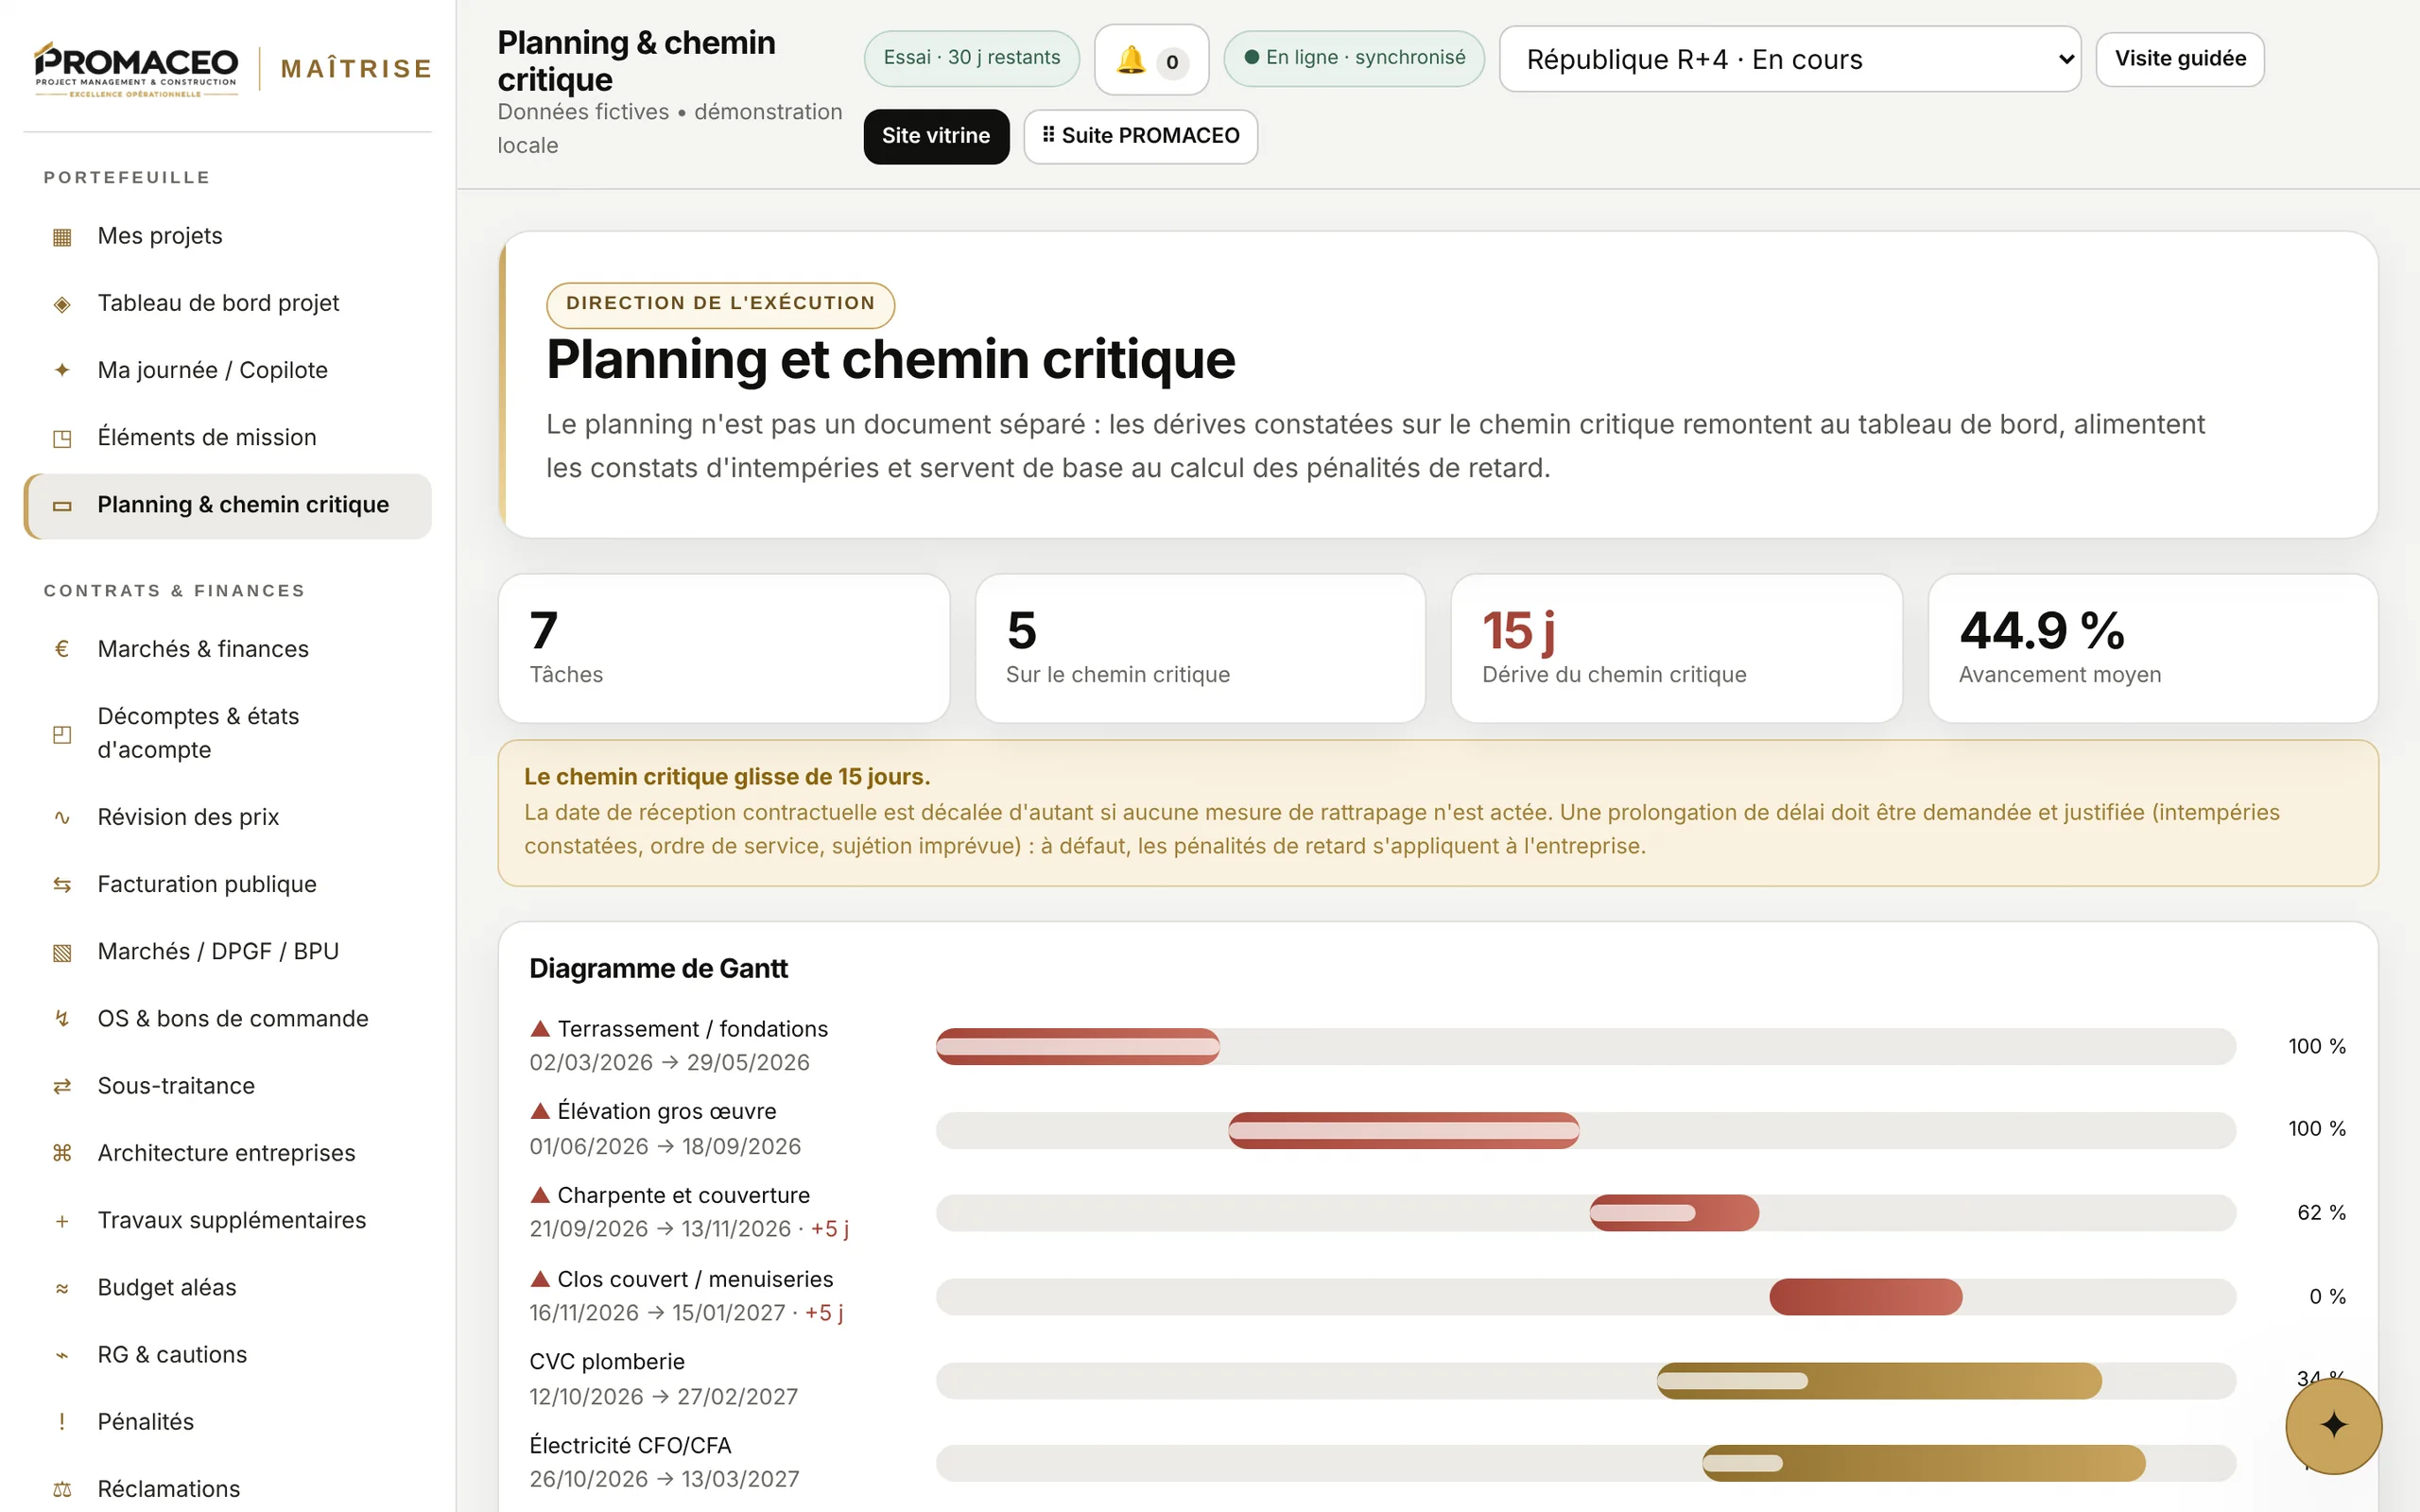
Task: Click the scales icon beside Réclamations
Action: 62,1489
